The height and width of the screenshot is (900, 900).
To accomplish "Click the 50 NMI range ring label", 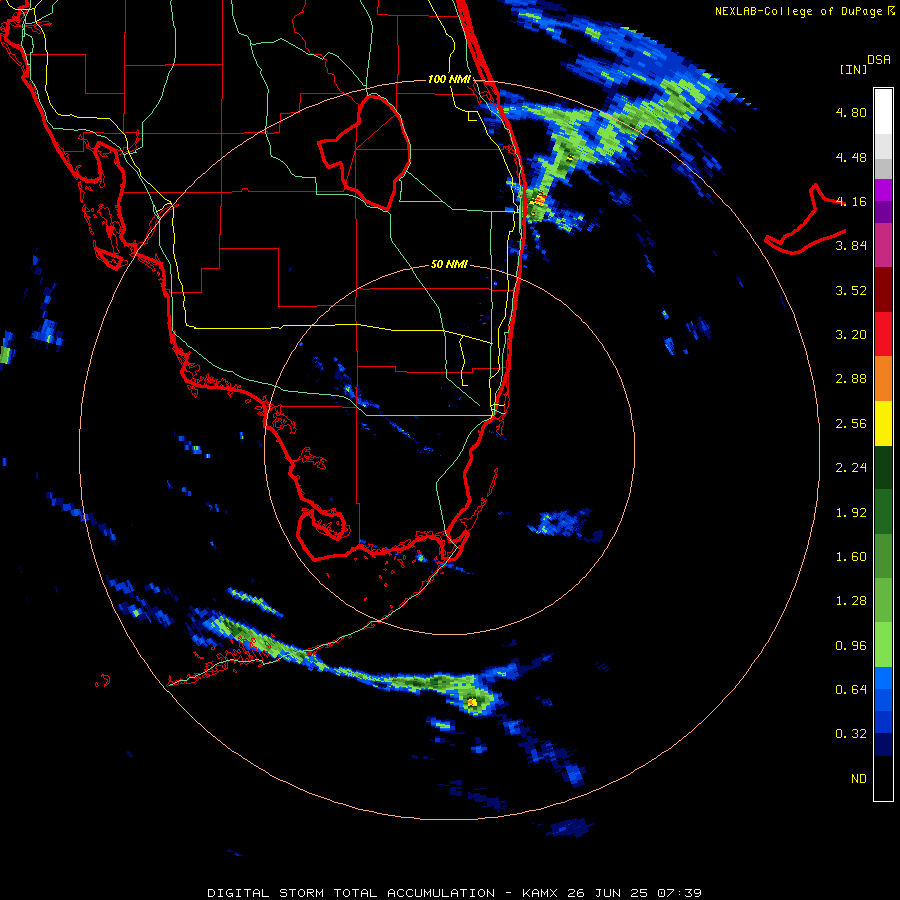I will click(x=449, y=264).
